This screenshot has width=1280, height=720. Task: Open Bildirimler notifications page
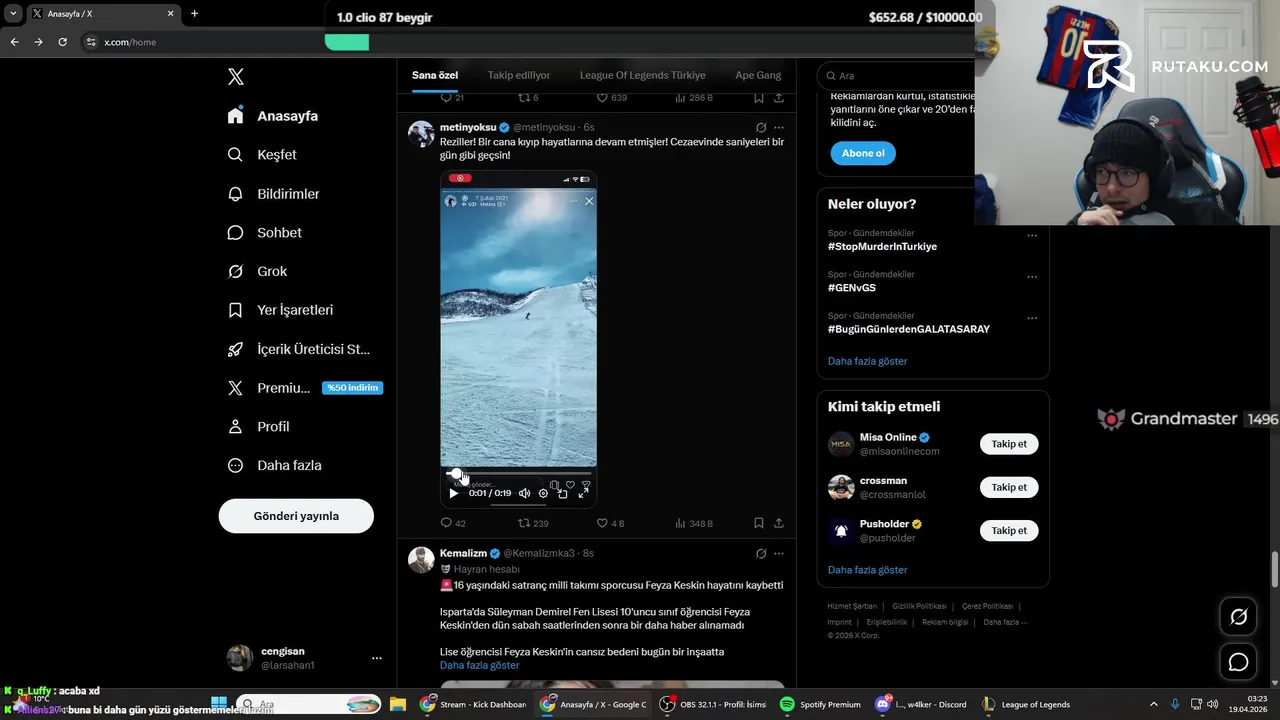[273, 194]
